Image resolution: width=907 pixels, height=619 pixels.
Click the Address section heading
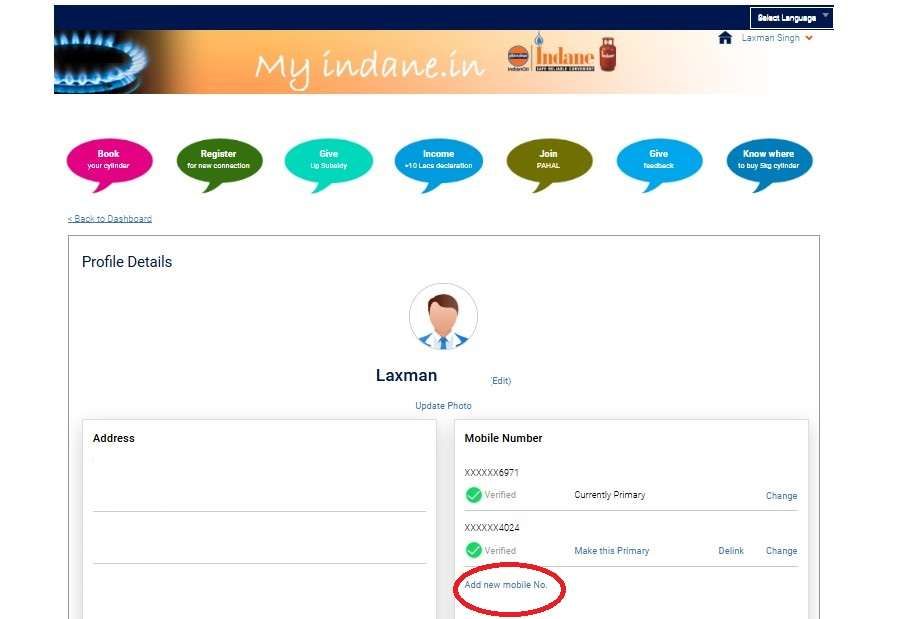(x=113, y=439)
